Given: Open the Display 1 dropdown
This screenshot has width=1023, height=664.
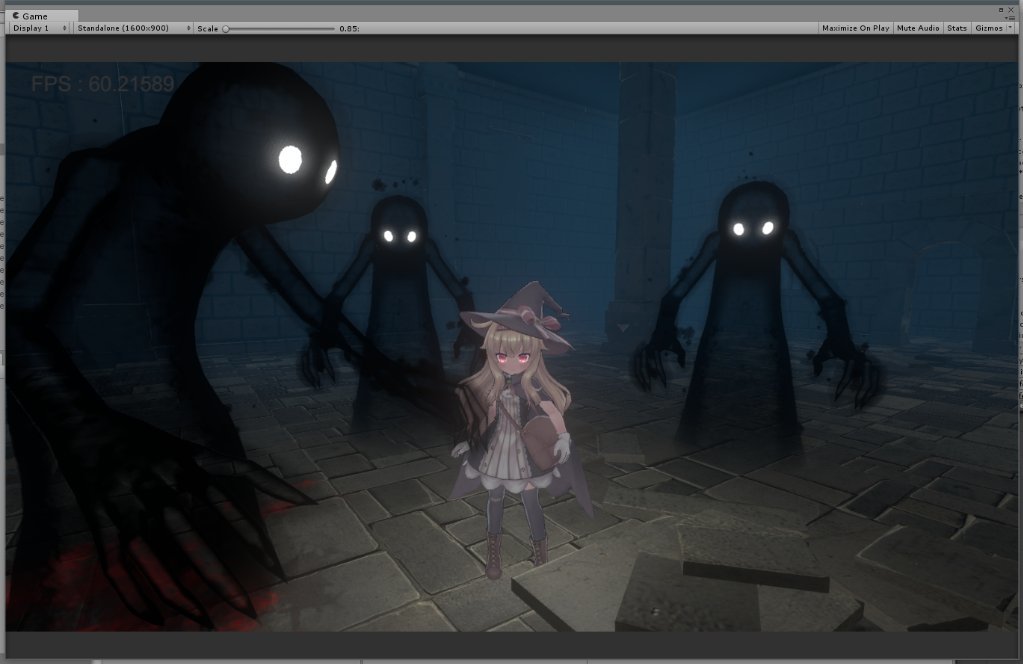Looking at the screenshot, I should [39, 28].
